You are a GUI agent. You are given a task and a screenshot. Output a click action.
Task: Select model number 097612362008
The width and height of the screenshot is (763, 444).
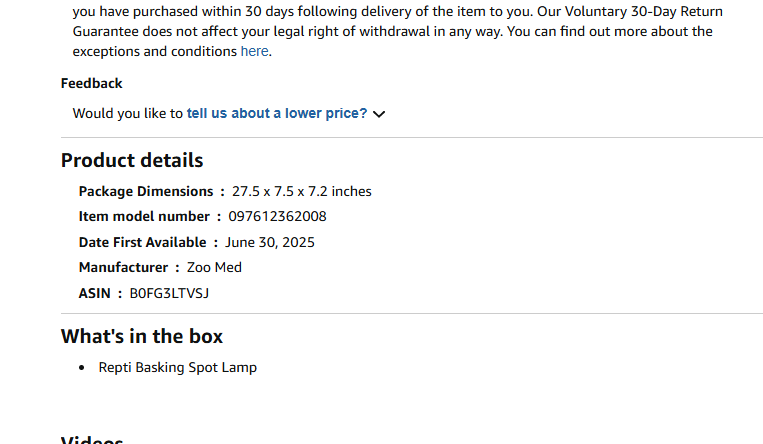pos(277,216)
